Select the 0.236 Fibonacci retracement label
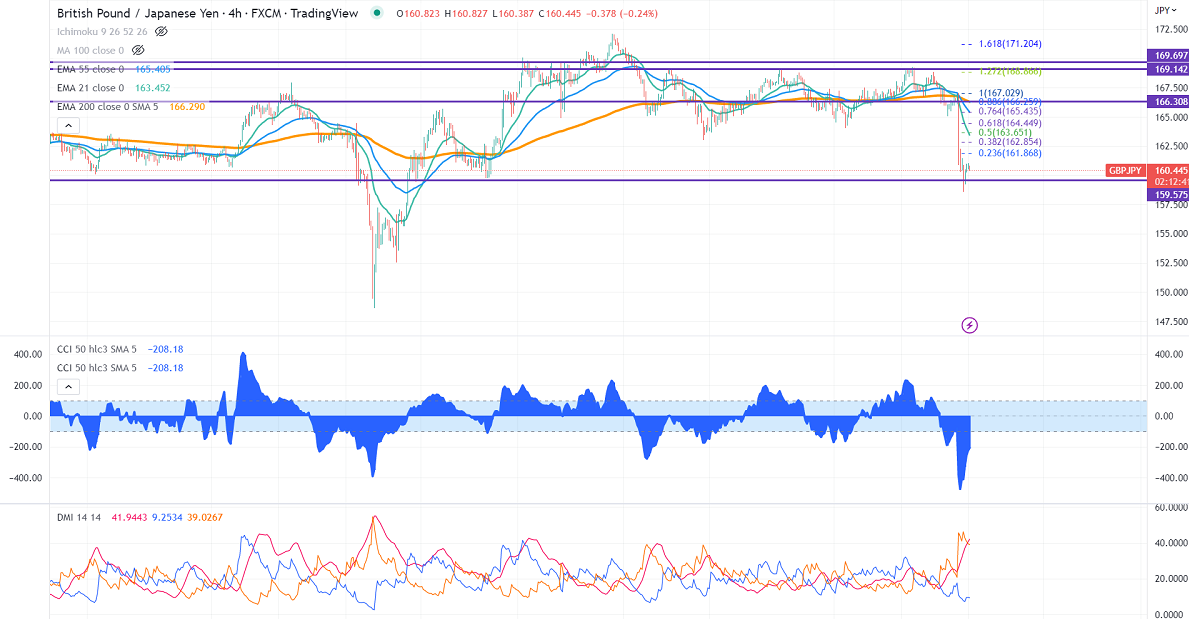 pos(1010,153)
